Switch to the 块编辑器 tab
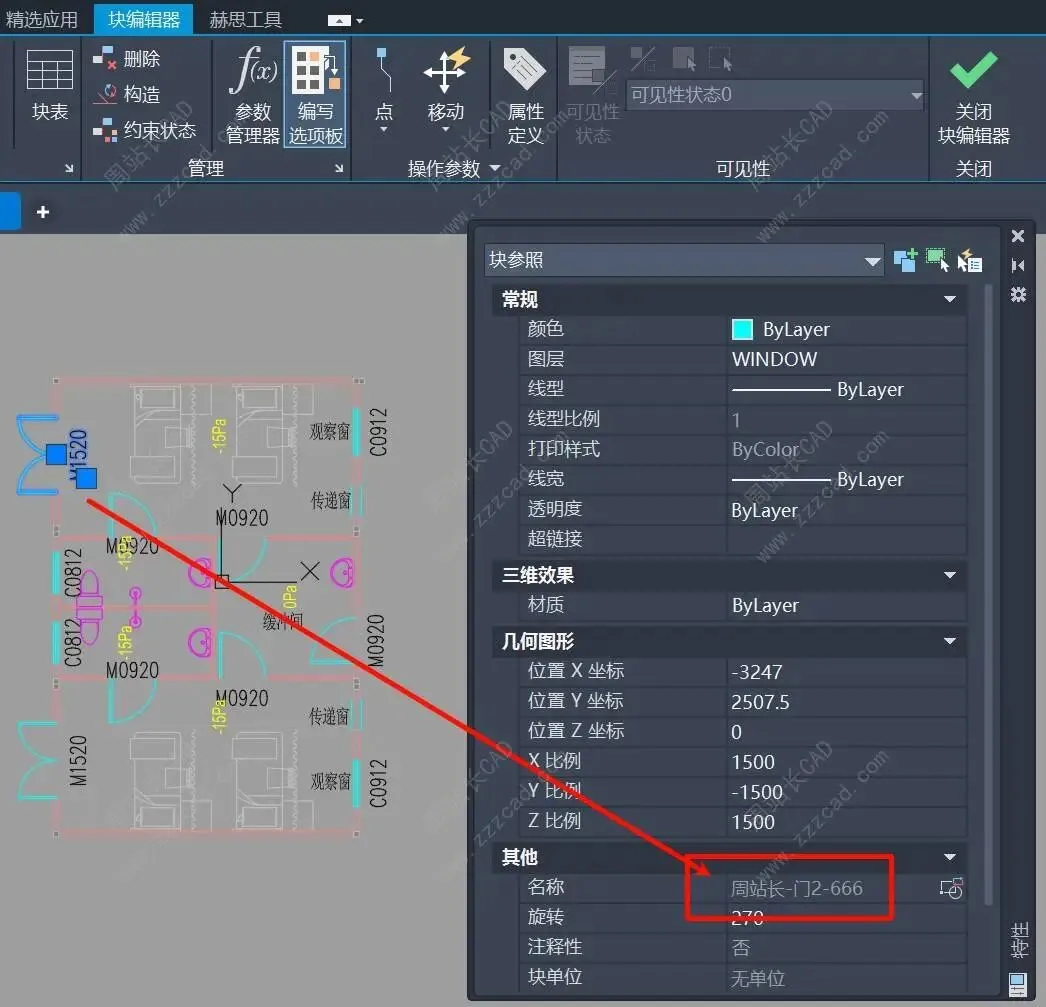Image resolution: width=1046 pixels, height=1007 pixels. [x=144, y=19]
